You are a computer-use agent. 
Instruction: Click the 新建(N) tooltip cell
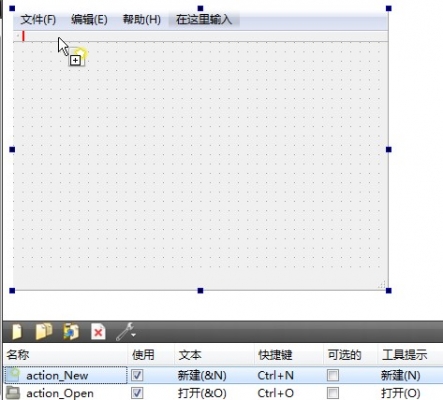point(400,376)
